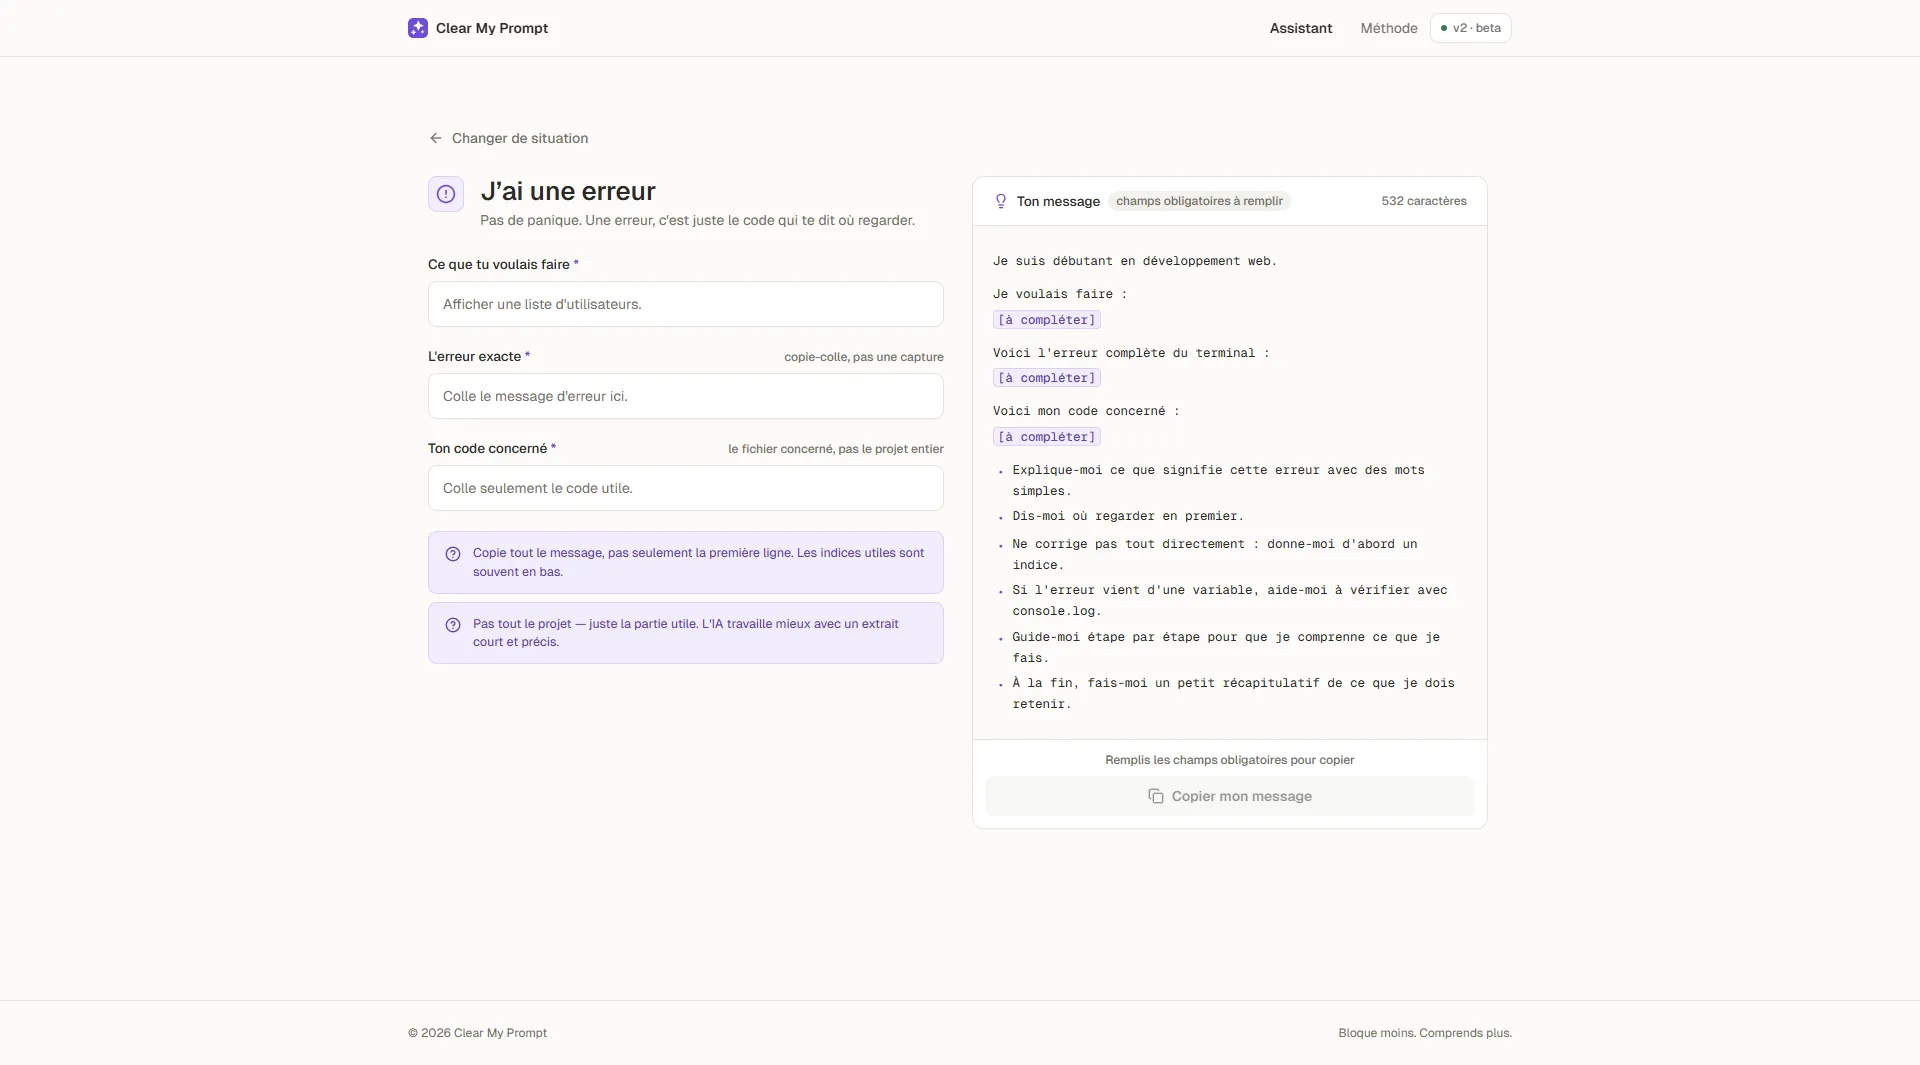The height and width of the screenshot is (1065, 1920).
Task: Open the Assistant nav item
Action: (1301, 28)
